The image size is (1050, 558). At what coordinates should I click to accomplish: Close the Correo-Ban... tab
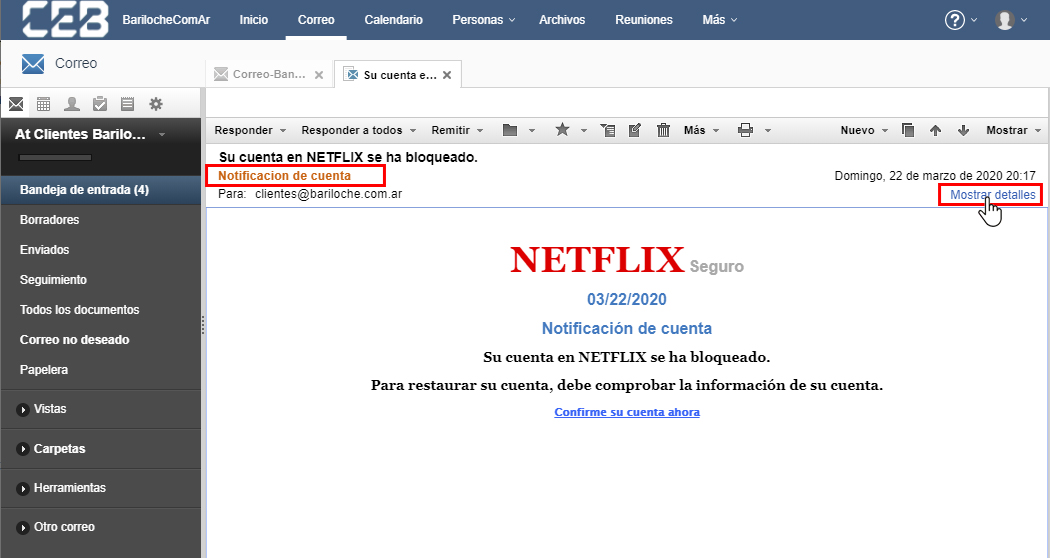click(x=319, y=75)
